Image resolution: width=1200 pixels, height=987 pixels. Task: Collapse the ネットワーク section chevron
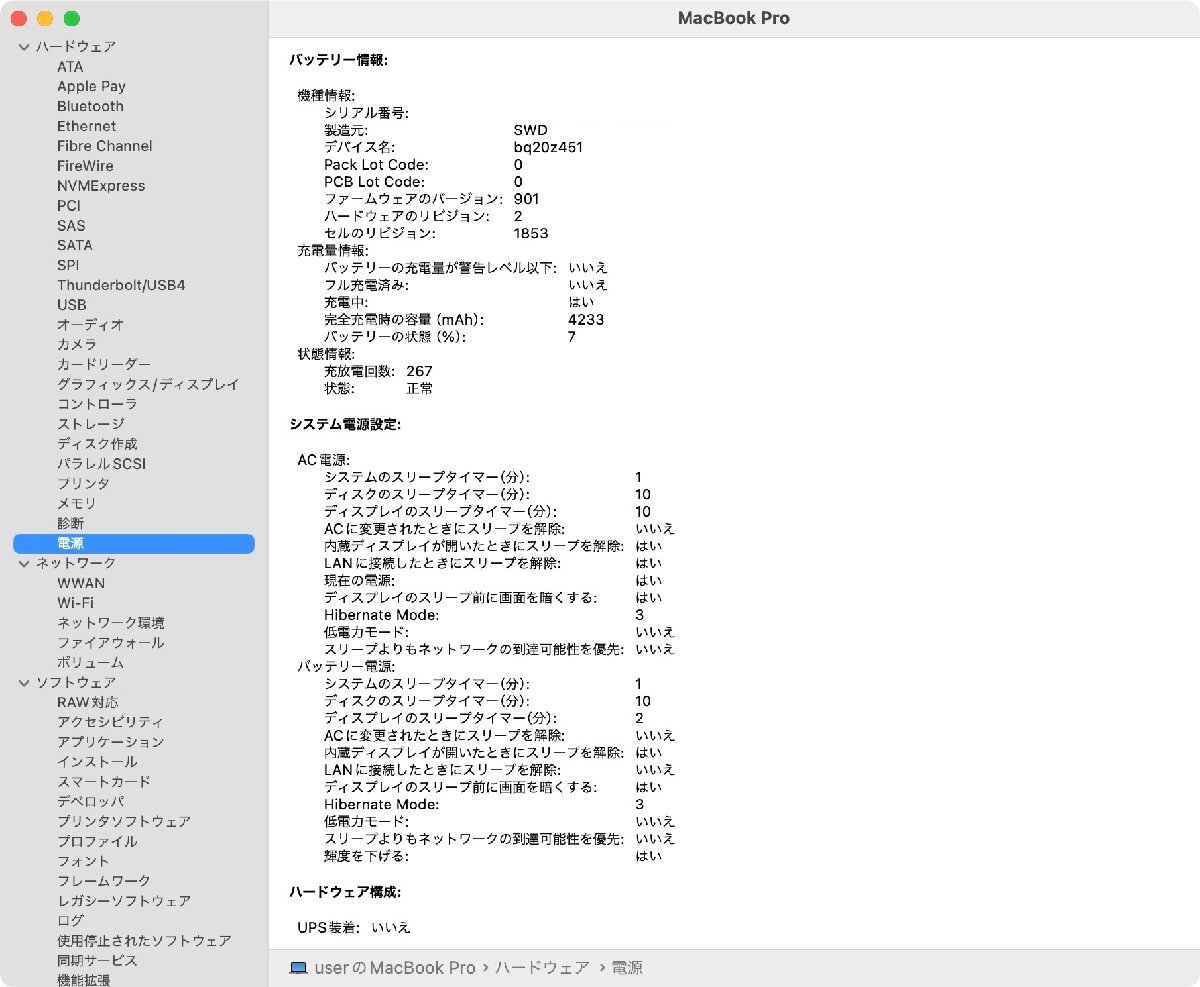[24, 564]
